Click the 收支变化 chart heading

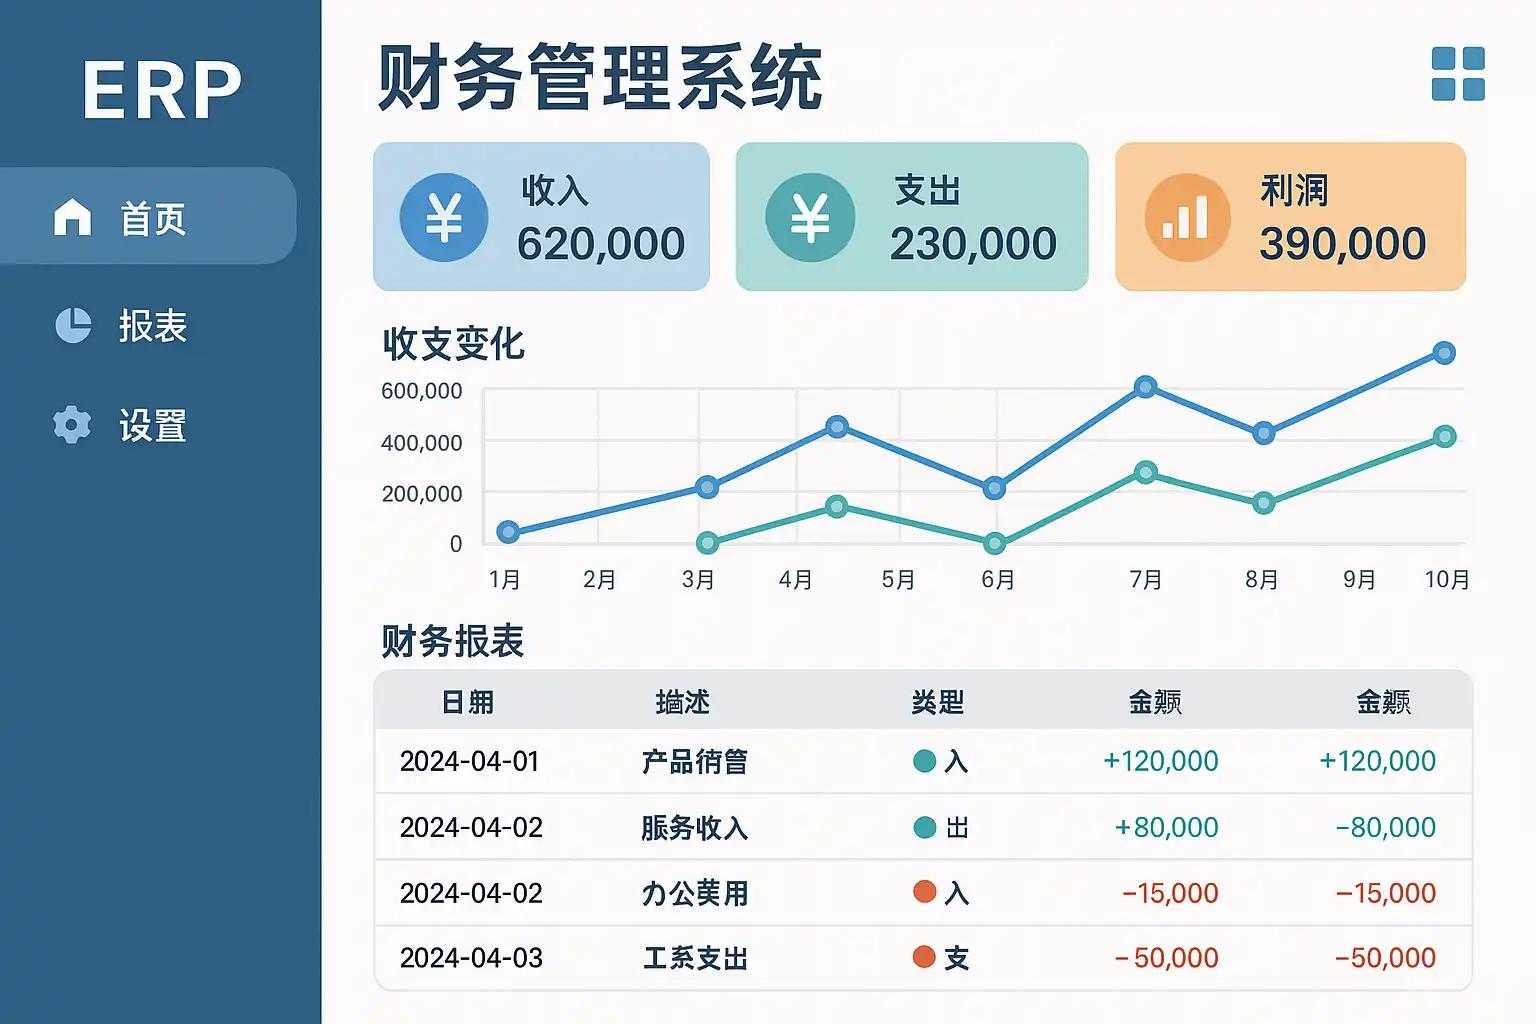pyautogui.click(x=453, y=343)
